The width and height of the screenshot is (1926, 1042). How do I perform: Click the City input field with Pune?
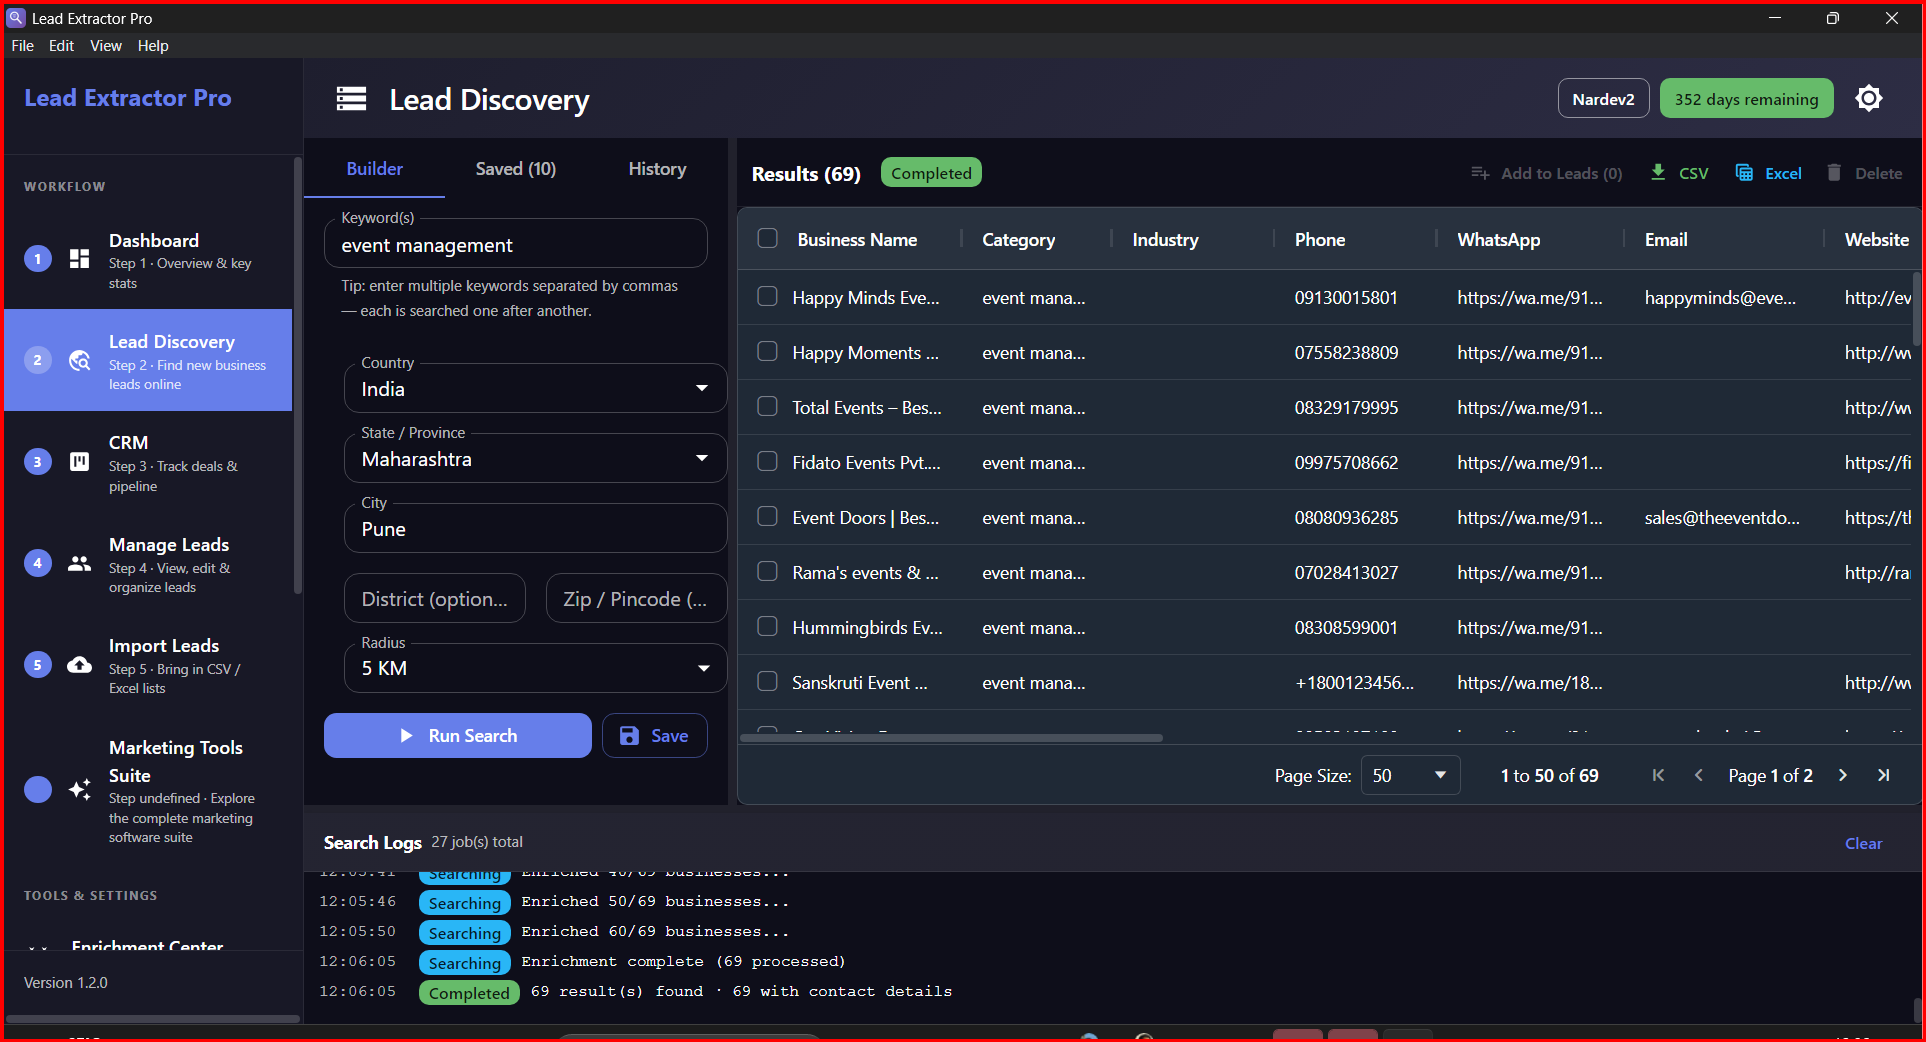pos(535,528)
